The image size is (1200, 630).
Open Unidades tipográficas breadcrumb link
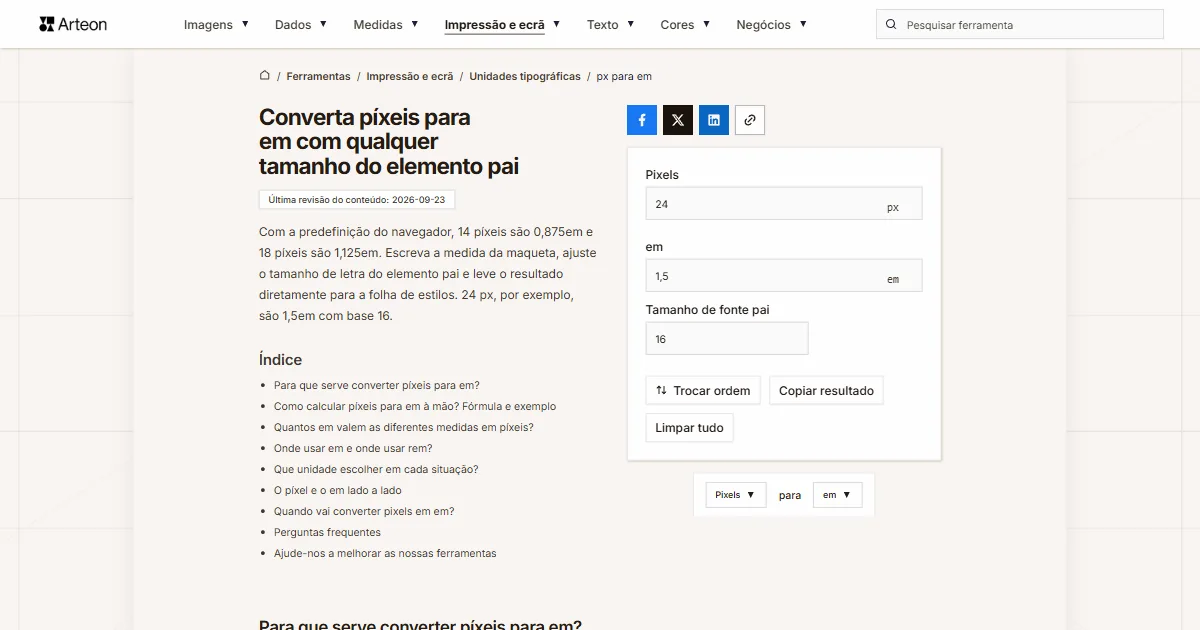point(525,76)
